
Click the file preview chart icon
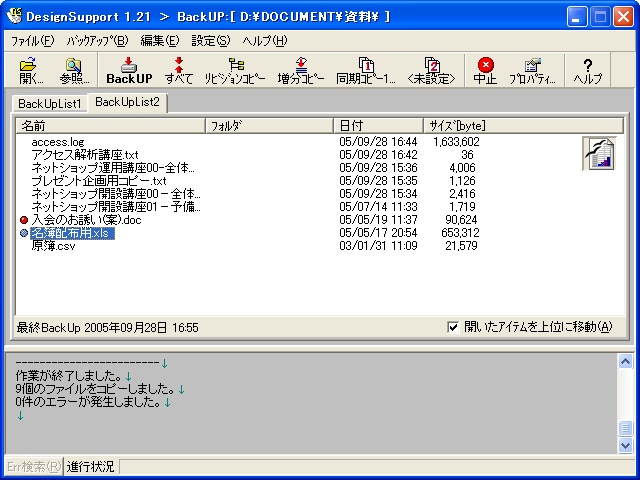click(x=599, y=153)
